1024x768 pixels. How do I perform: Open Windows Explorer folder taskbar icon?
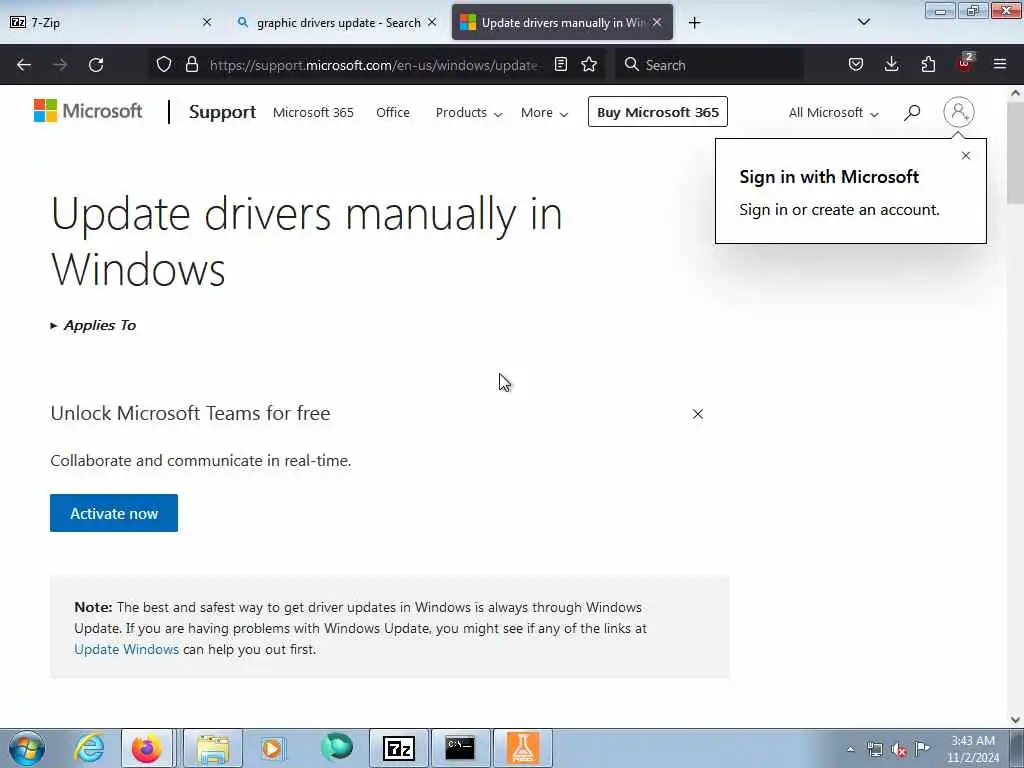click(x=213, y=748)
